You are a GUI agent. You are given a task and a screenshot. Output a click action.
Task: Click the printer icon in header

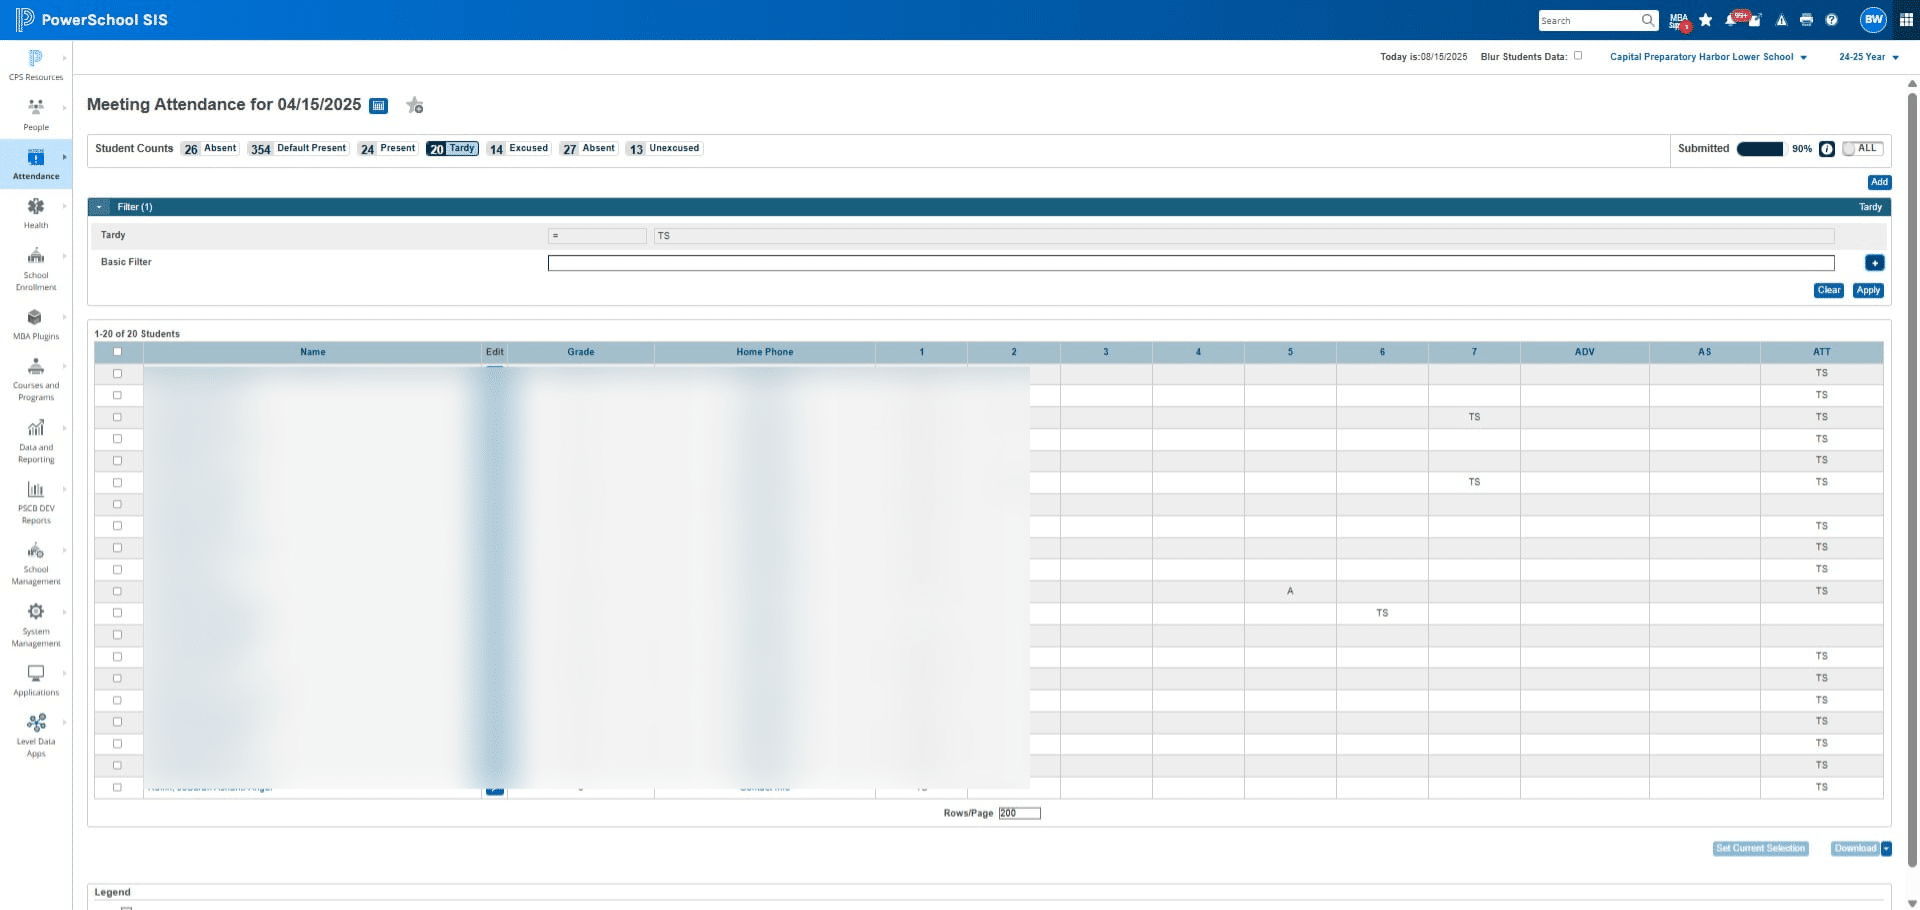point(1806,20)
